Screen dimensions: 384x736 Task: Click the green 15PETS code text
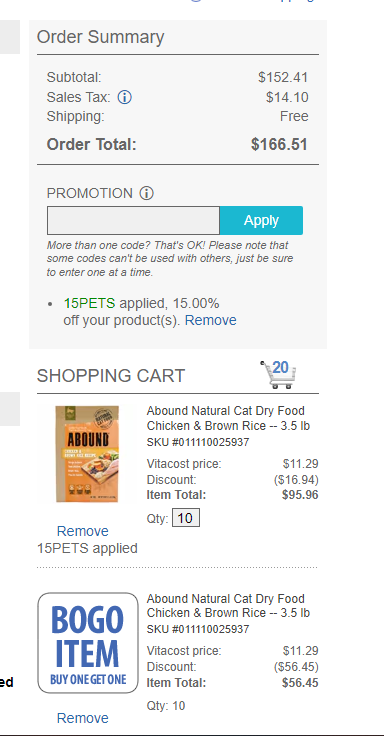tap(89, 304)
